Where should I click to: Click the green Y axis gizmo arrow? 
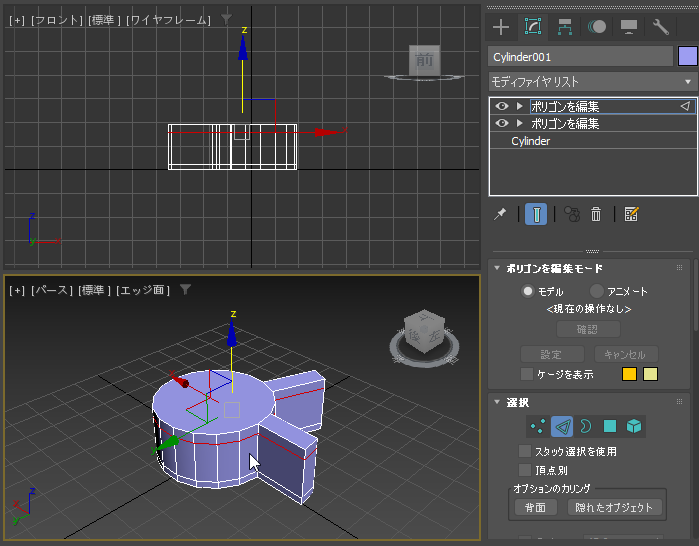[x=167, y=444]
